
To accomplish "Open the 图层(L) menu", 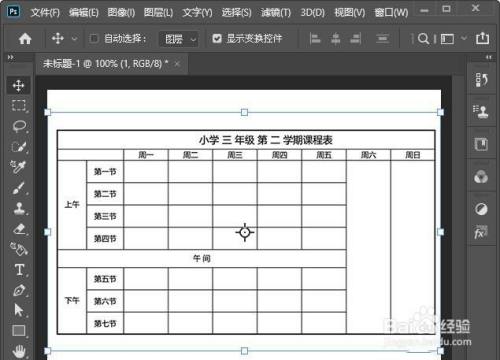I will (x=158, y=13).
